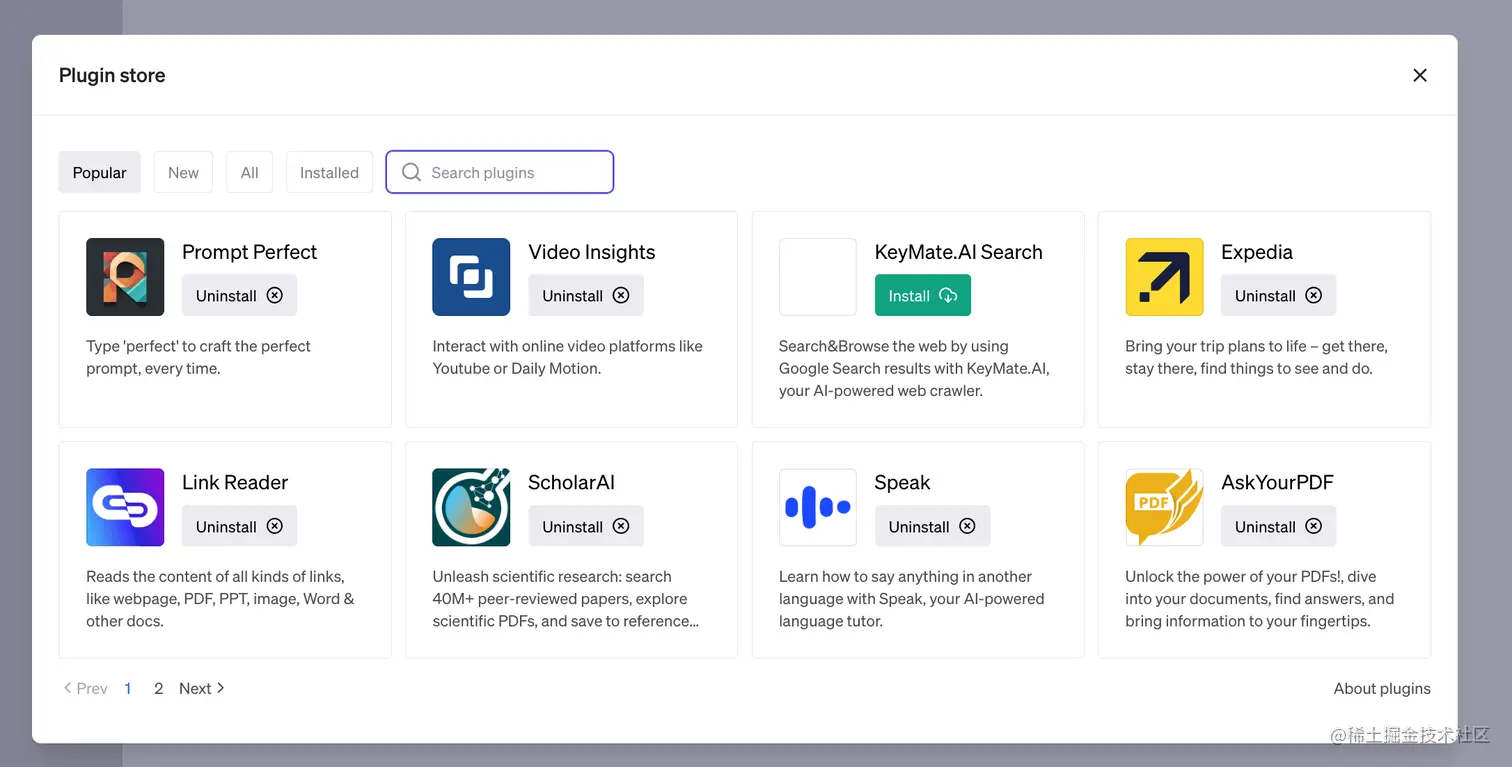This screenshot has width=1512, height=767.
Task: Click the 'Unlock the power of your PDFs' description
Action: (x=1259, y=598)
